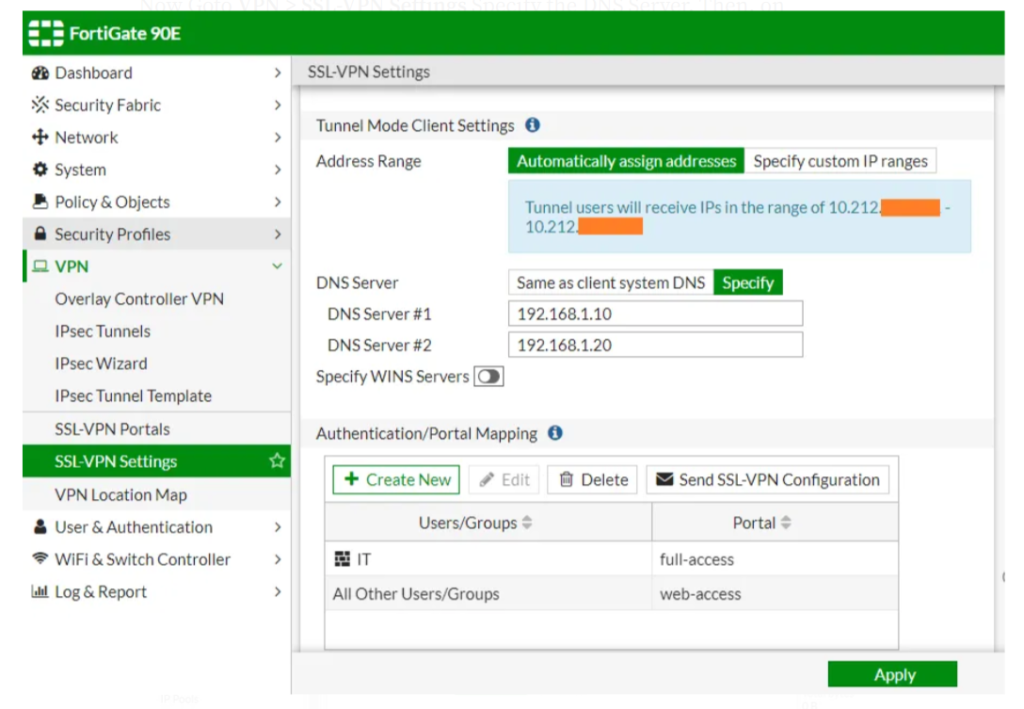Expand the Security Profiles chevron
This screenshot has height=709, width=1024.
click(278, 234)
